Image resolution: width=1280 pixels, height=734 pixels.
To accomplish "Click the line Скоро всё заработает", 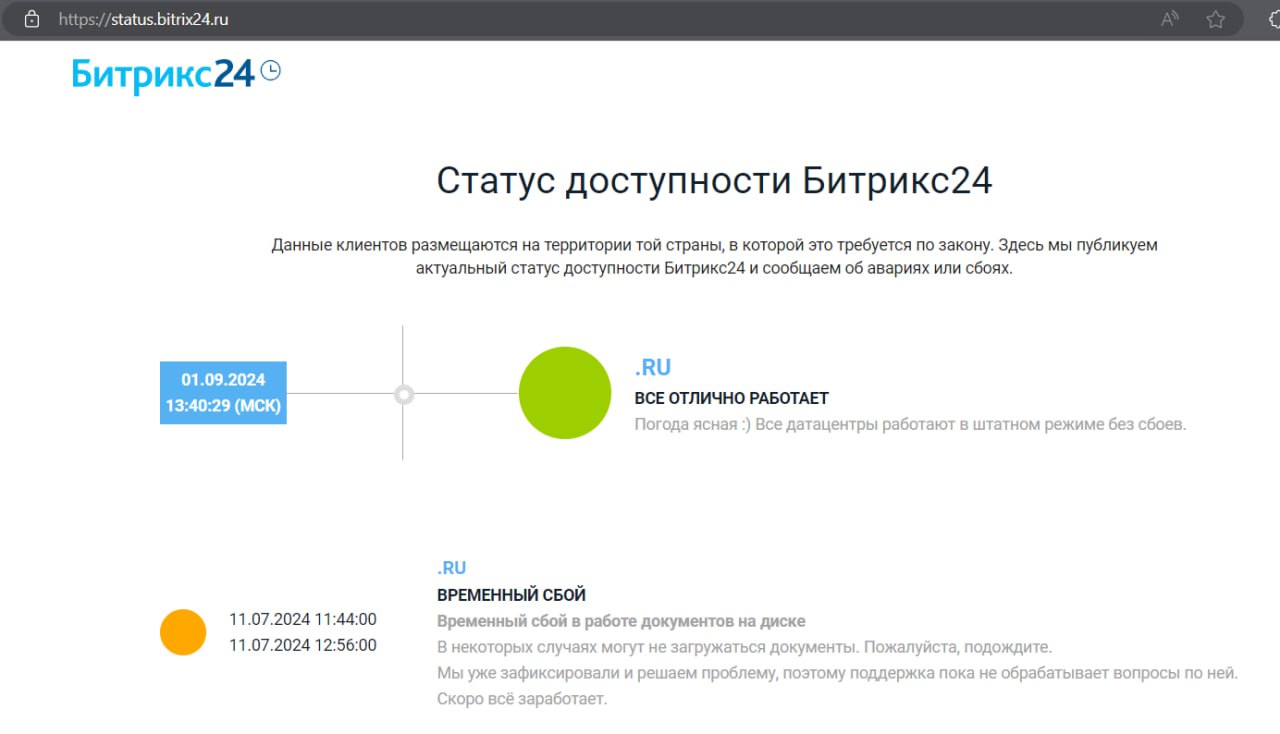I will 522,699.
